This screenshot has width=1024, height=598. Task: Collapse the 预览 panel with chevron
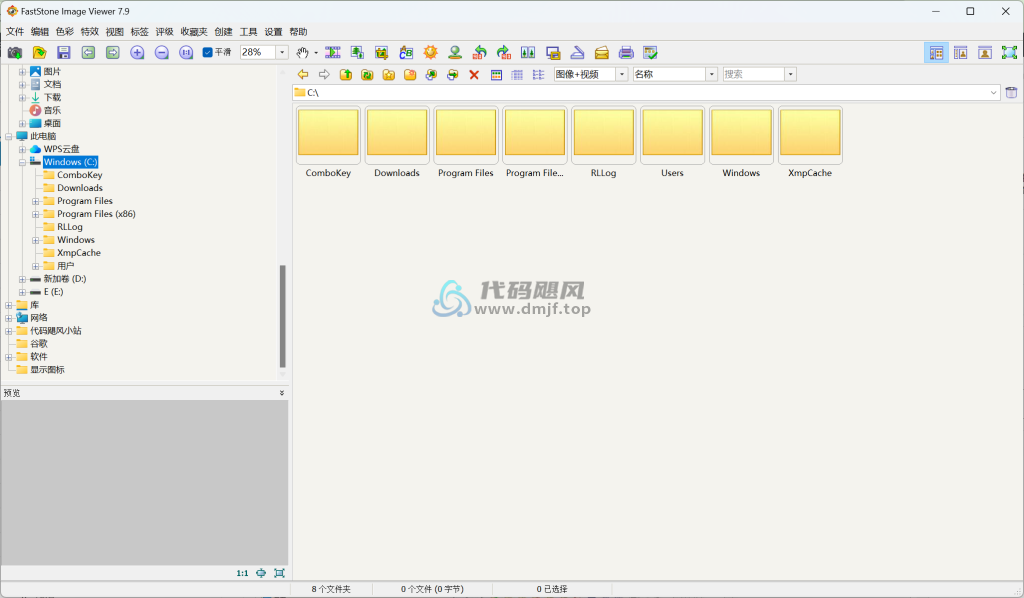click(282, 393)
